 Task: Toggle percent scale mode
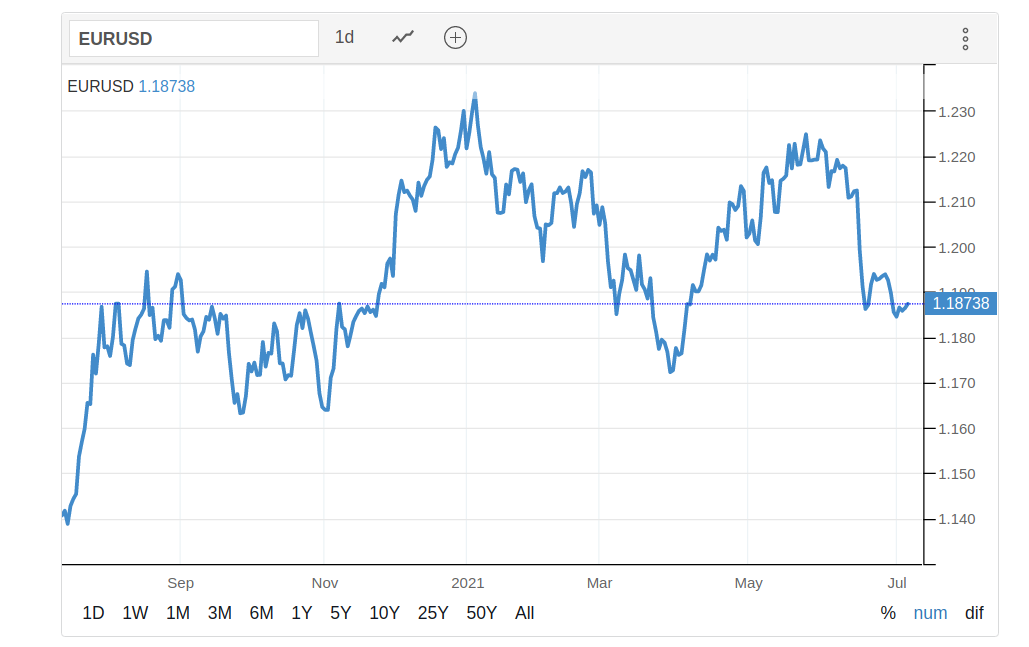pyautogui.click(x=888, y=613)
